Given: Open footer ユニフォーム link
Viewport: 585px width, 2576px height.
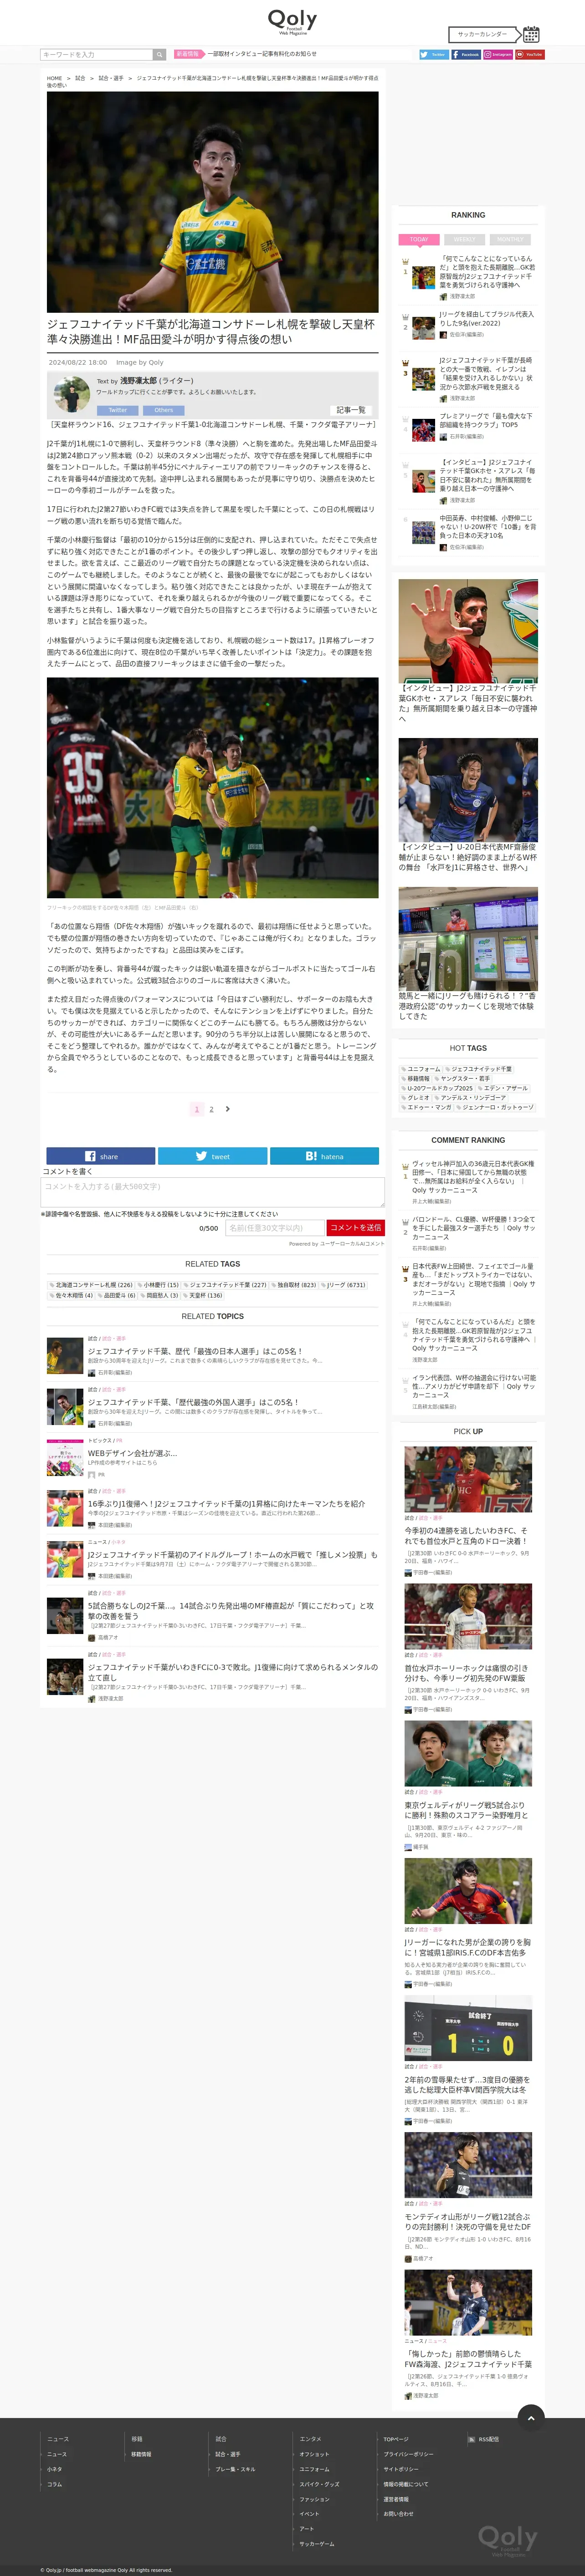Looking at the screenshot, I should [314, 2469].
